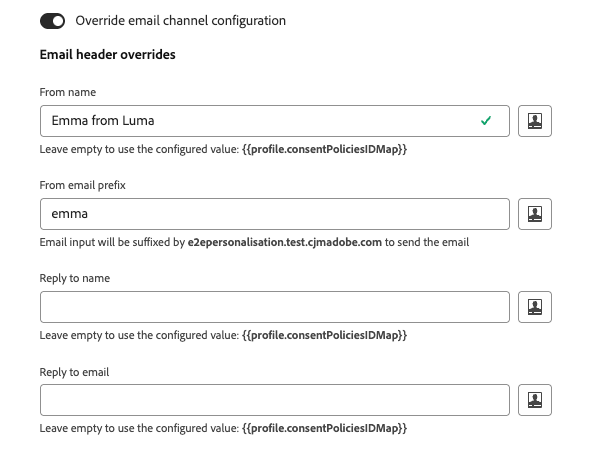Click the Reply to email field label
Screen dimensions: 595x449
74,372
